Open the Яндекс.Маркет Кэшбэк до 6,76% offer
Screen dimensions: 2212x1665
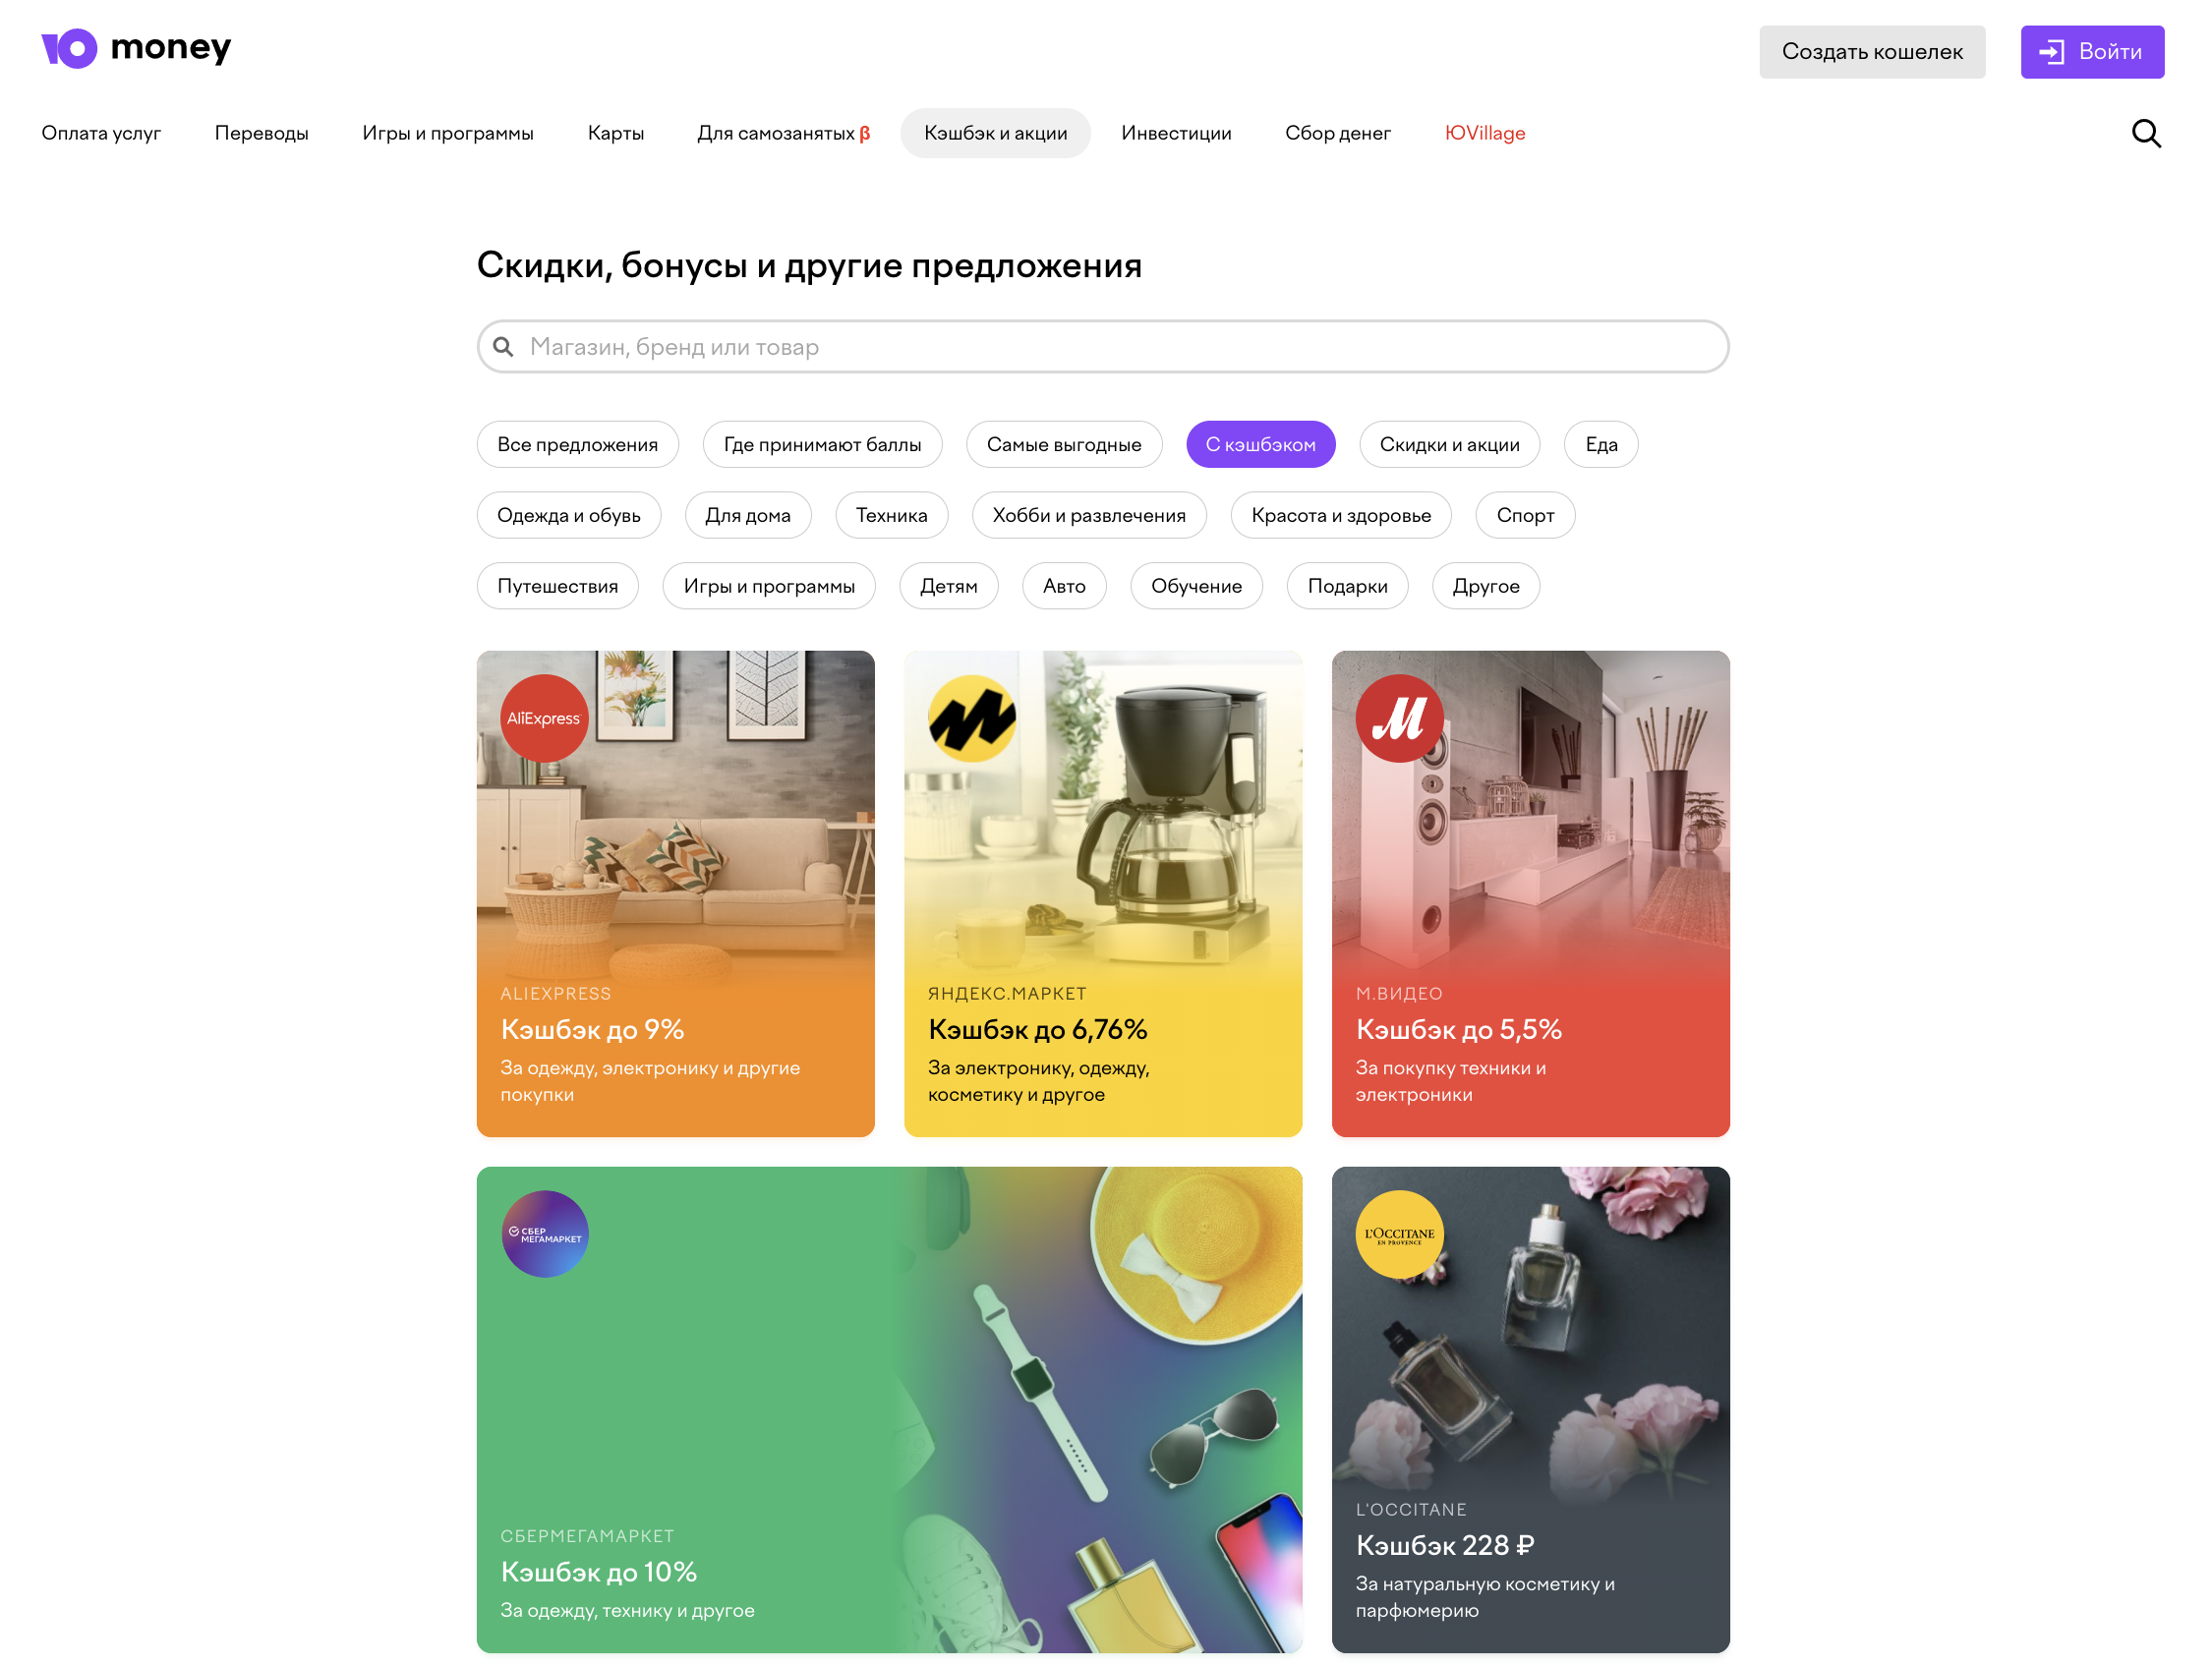point(1103,894)
